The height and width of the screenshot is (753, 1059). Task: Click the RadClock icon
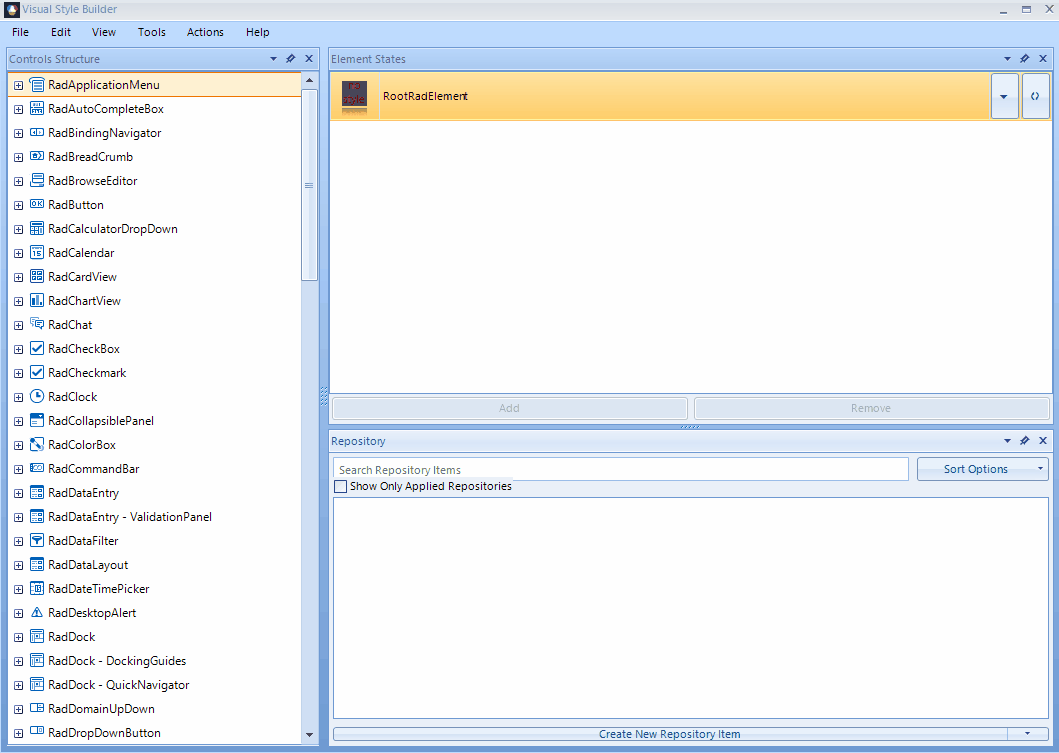point(37,396)
